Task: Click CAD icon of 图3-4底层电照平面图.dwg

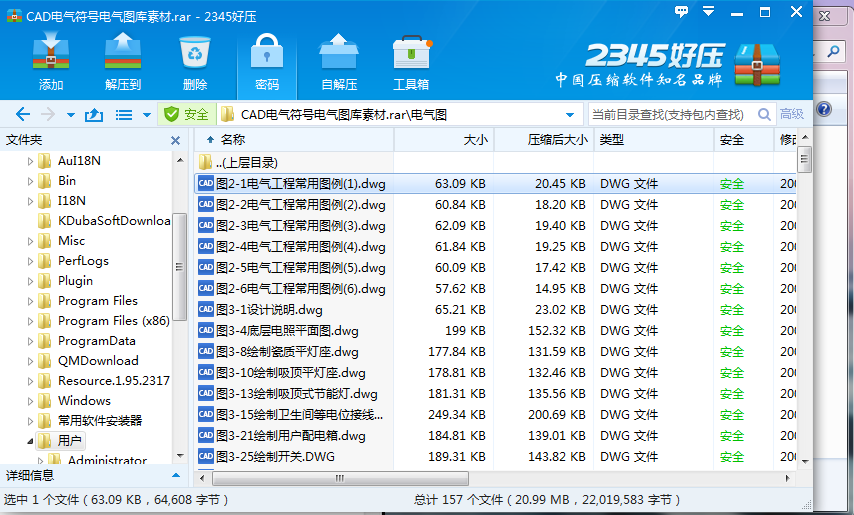Action: [x=205, y=330]
